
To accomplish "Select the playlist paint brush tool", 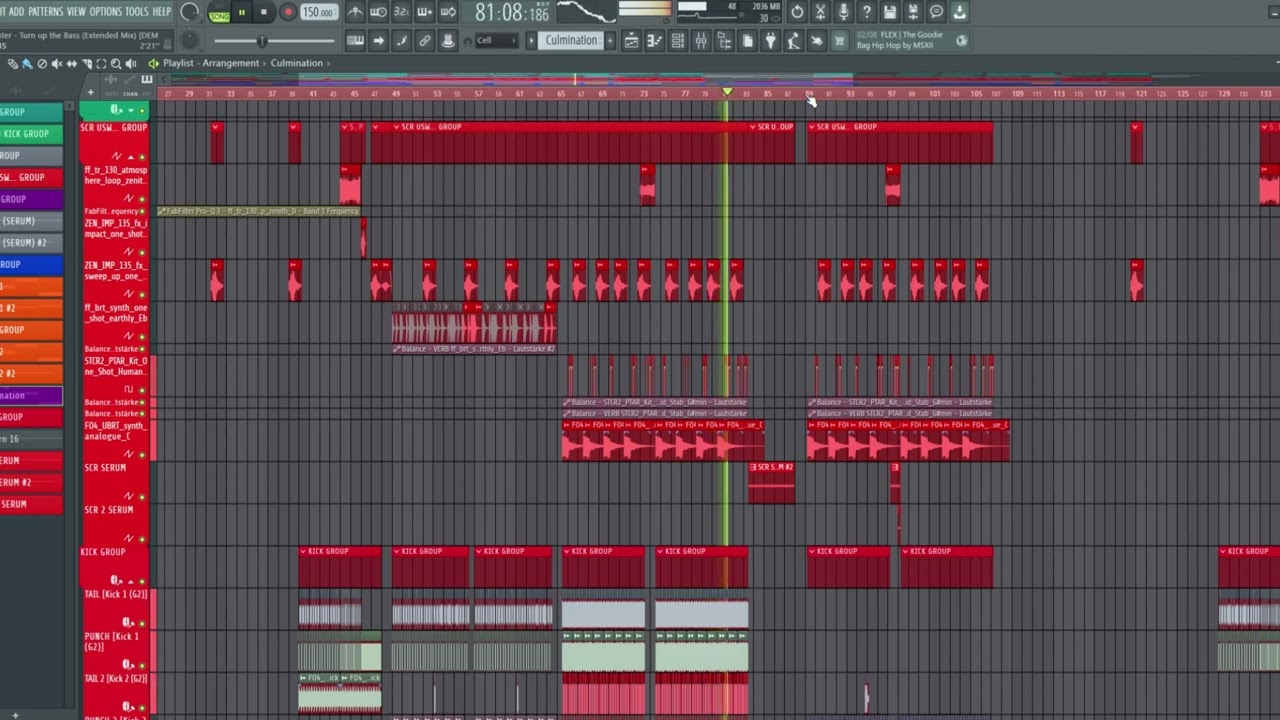I will pos(27,63).
